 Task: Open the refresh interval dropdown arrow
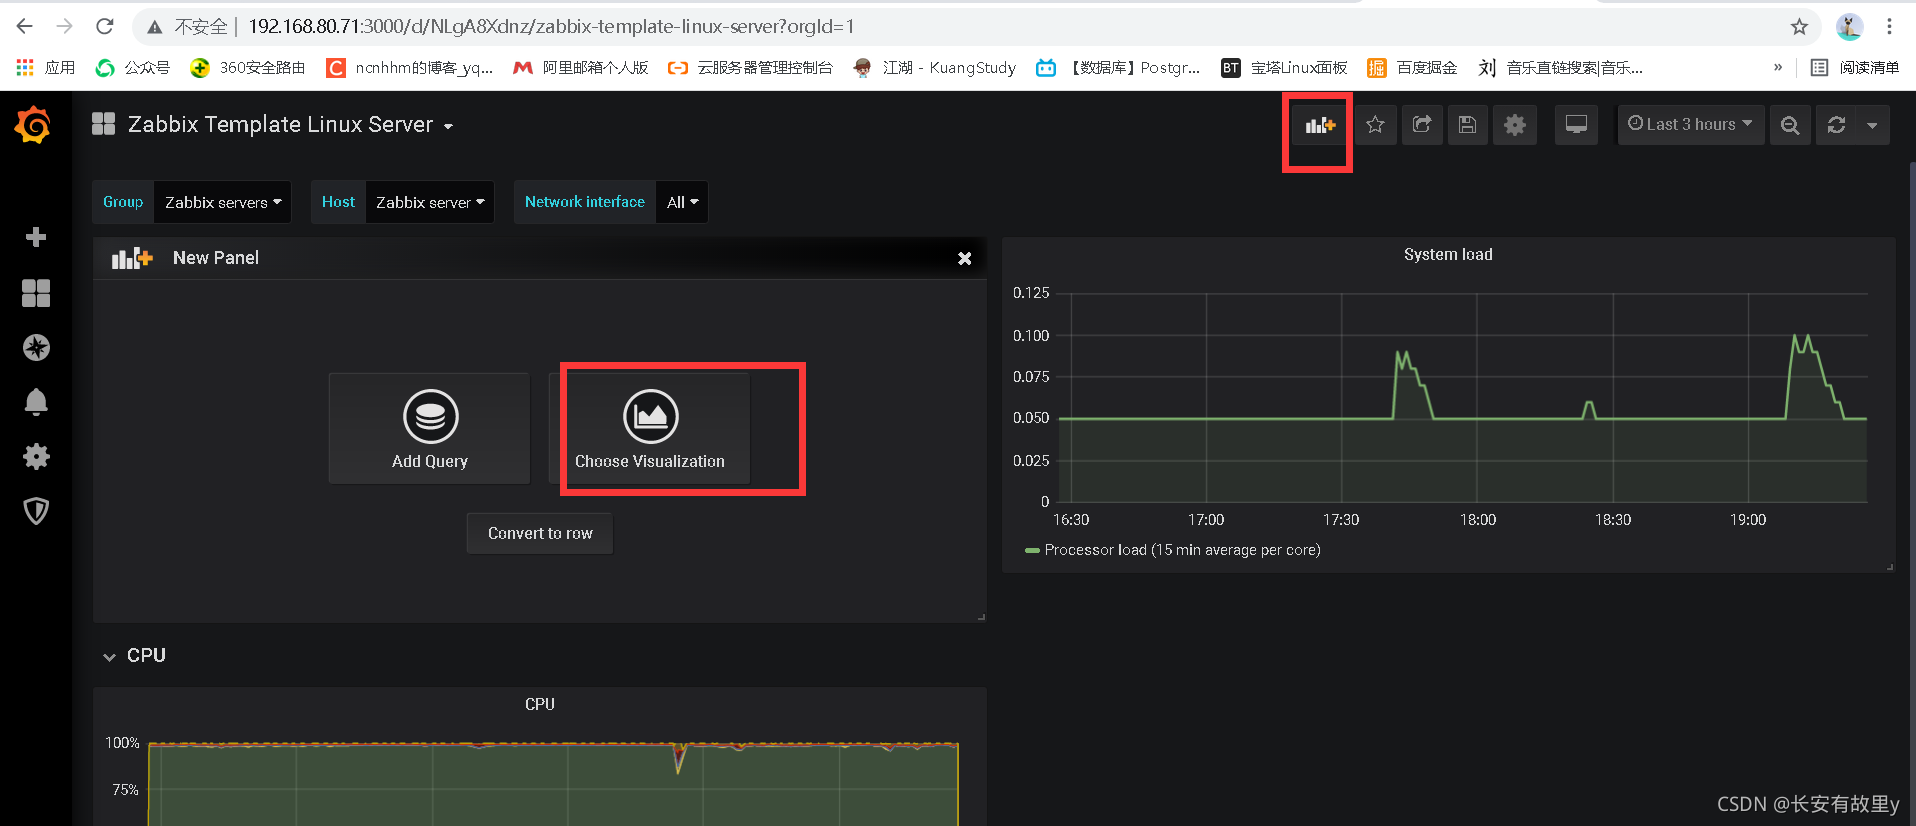(1872, 125)
